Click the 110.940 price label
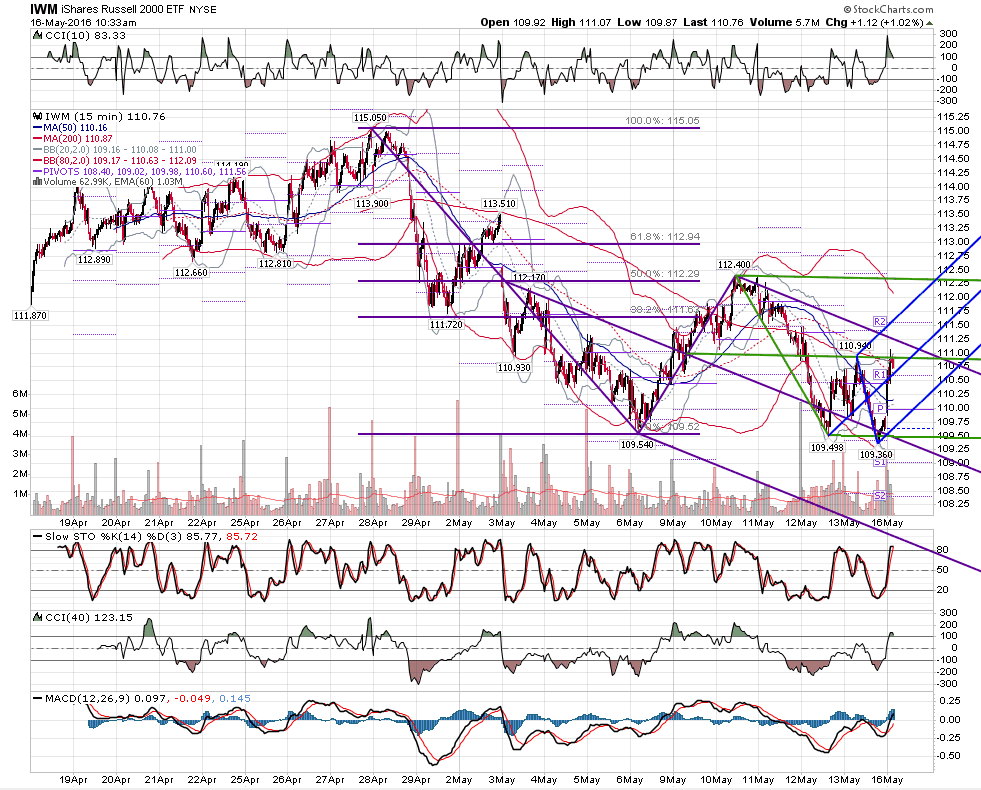The image size is (981, 790). pos(855,345)
